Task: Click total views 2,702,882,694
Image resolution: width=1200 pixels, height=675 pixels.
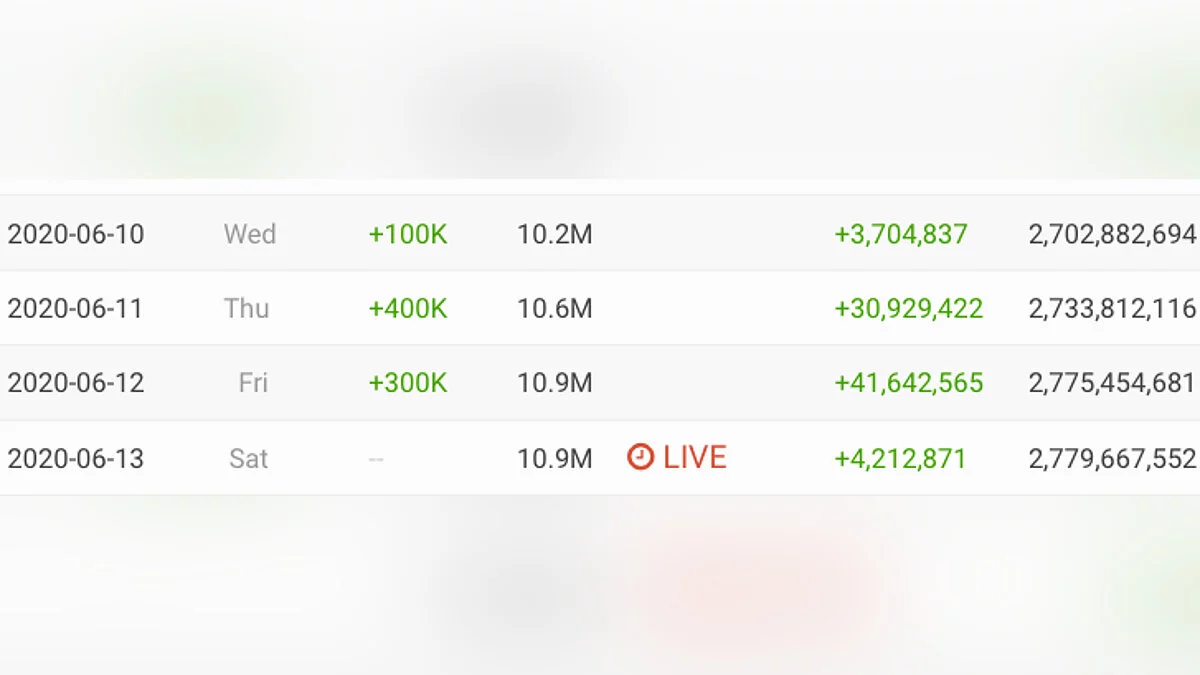Action: tap(1112, 234)
